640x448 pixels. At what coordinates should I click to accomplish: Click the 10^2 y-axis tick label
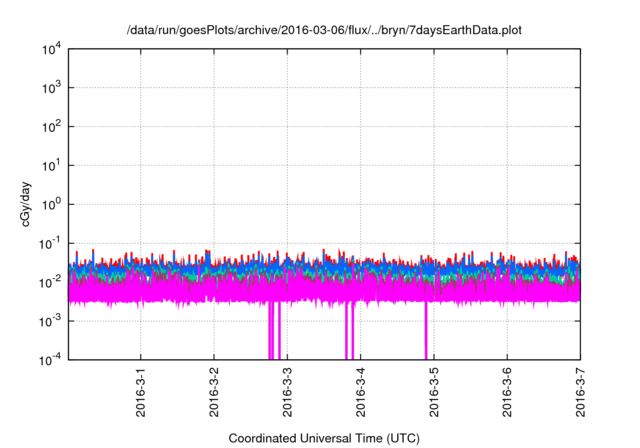click(52, 126)
